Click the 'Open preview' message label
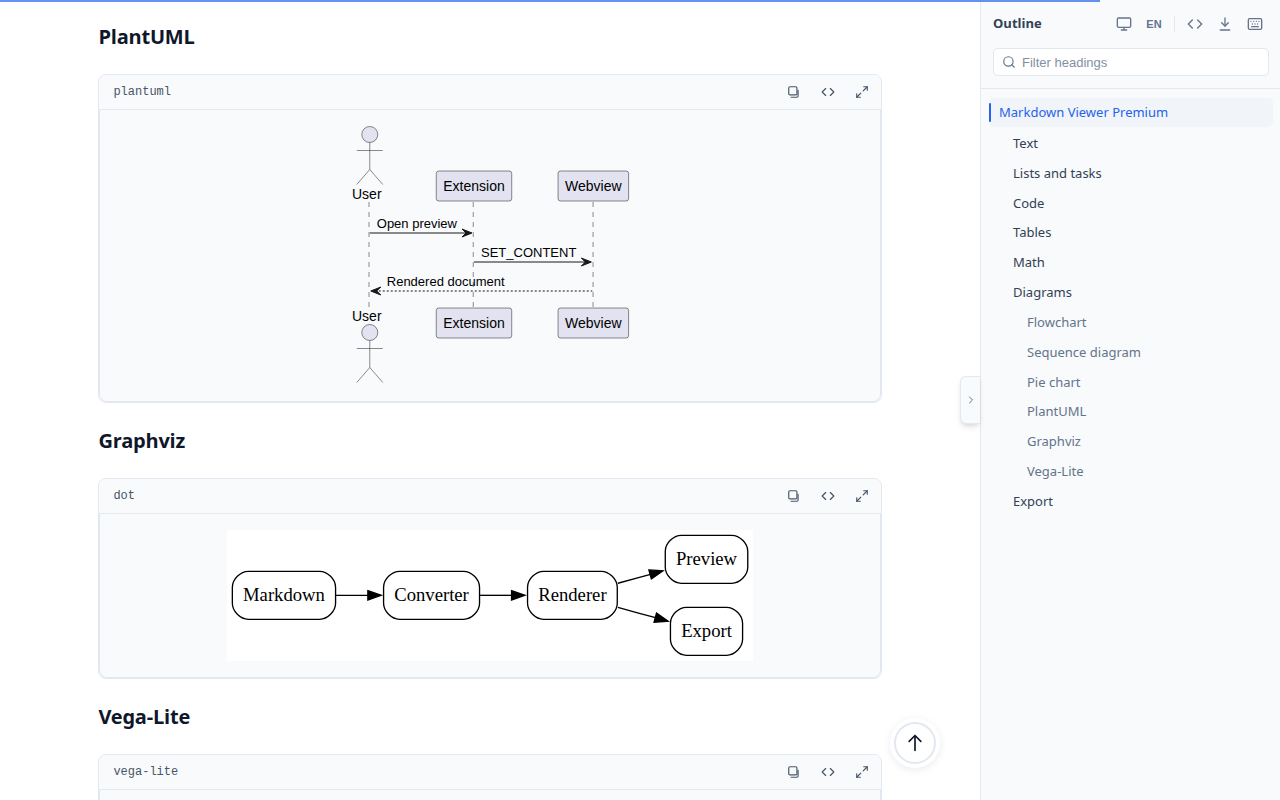Viewport: 1280px width, 800px height. [417, 224]
